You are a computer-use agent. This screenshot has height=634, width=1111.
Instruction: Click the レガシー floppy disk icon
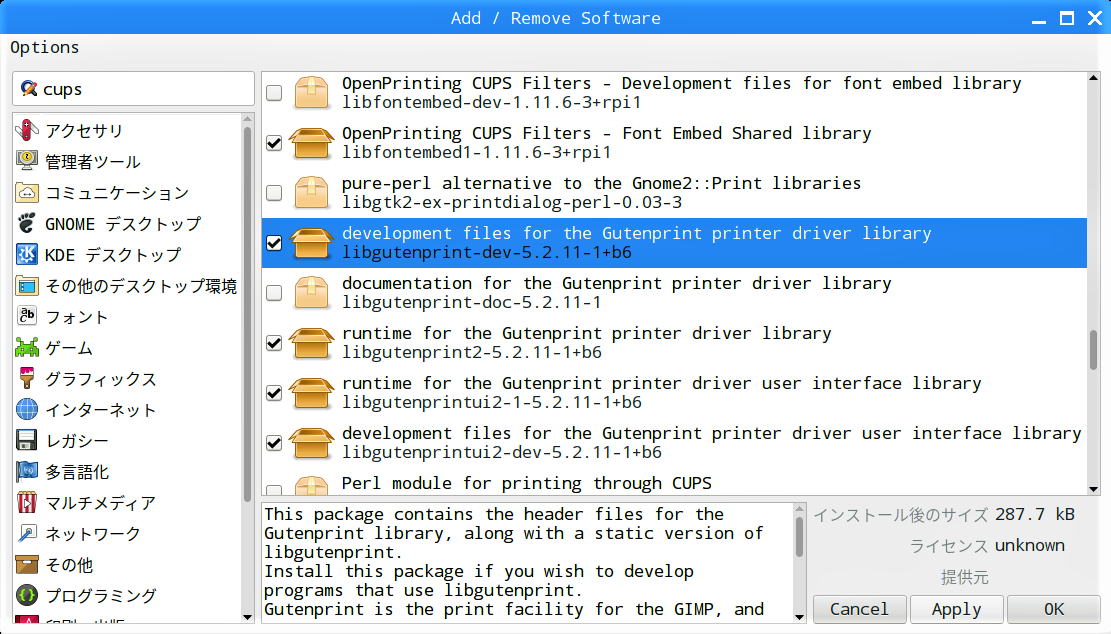(x=27, y=441)
